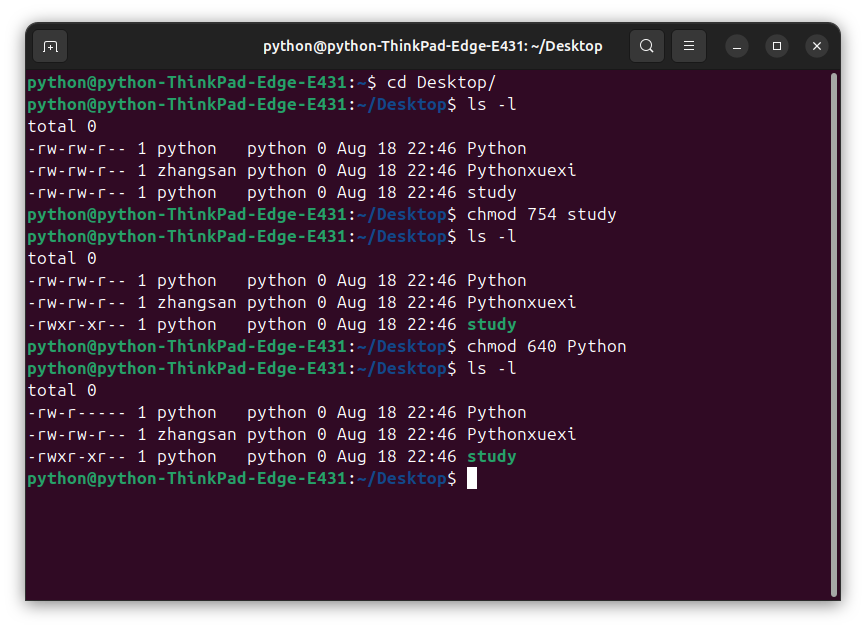Click the second 'ls -l' command
This screenshot has height=629, width=866.
coord(492,237)
